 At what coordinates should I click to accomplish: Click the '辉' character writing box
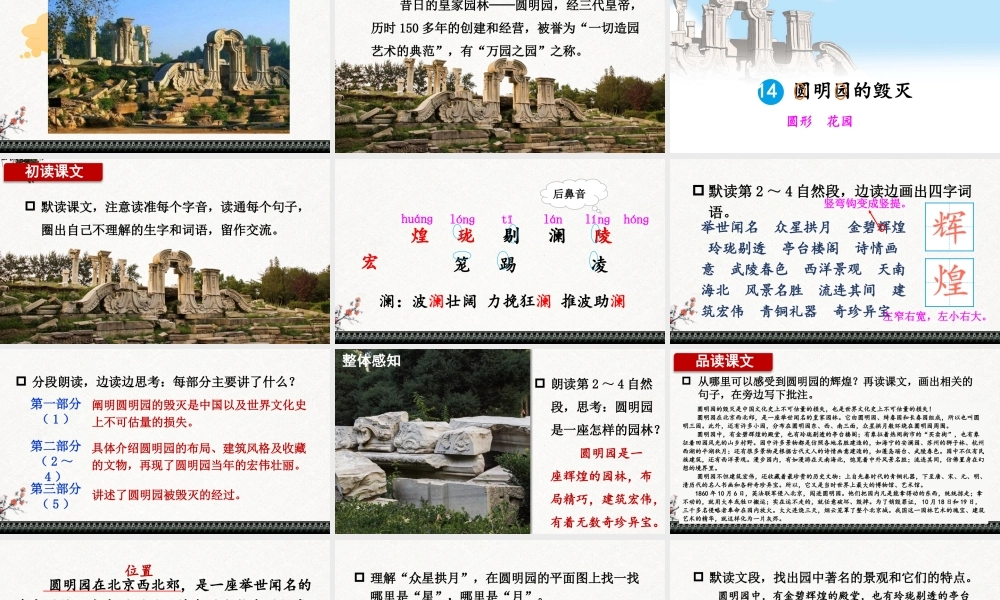click(950, 227)
